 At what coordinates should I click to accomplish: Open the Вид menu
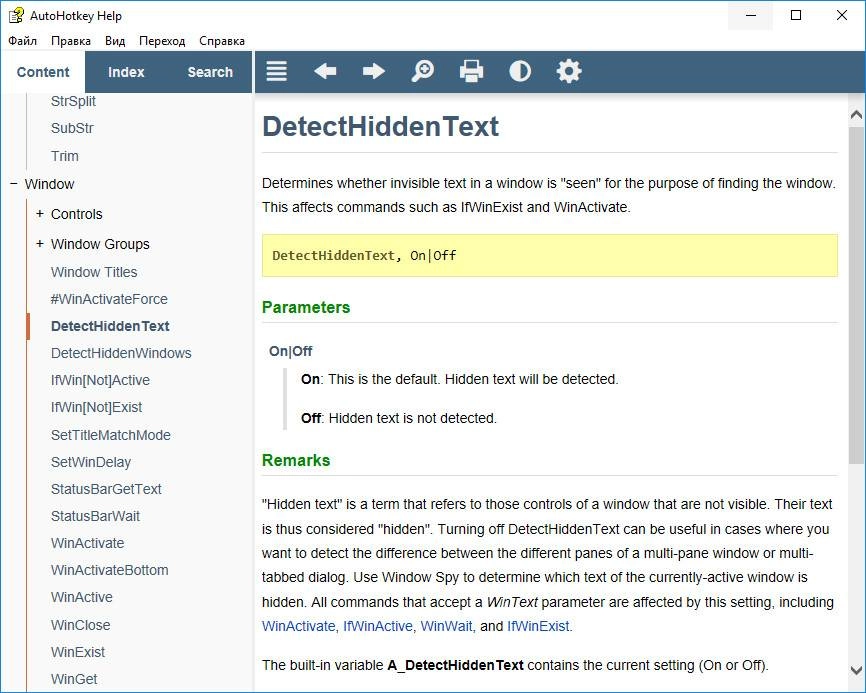[115, 41]
